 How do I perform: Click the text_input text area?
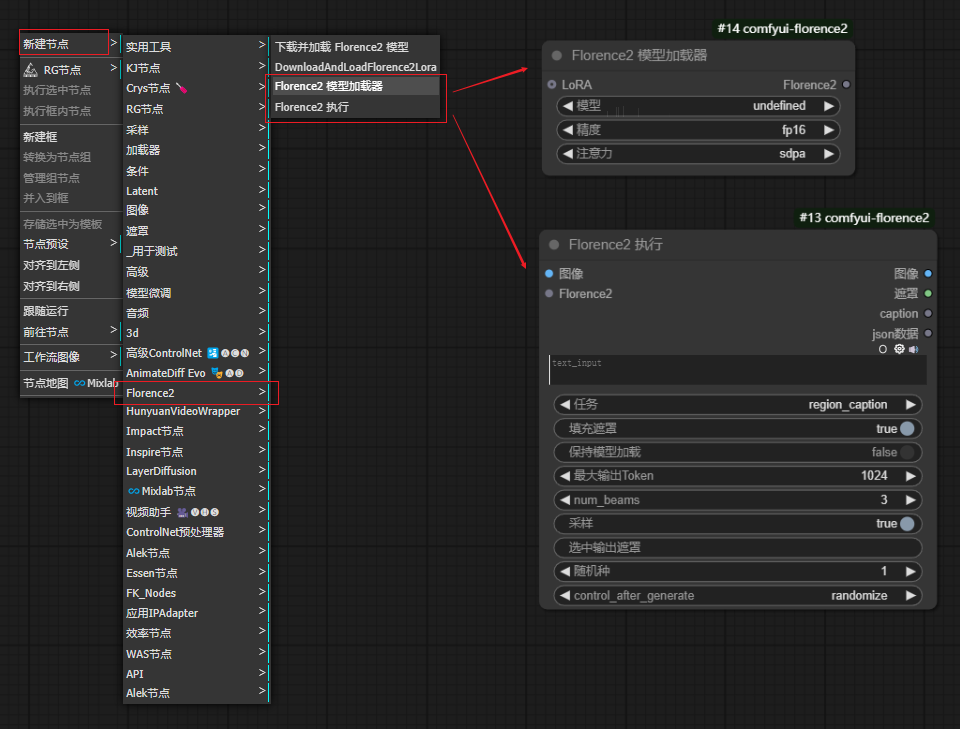pyautogui.click(x=737, y=370)
